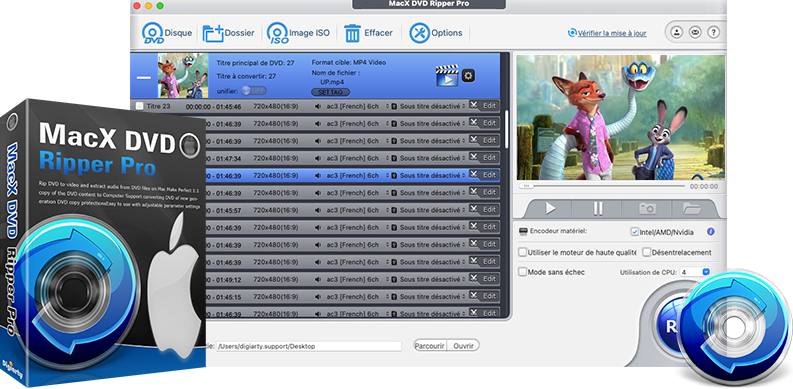The width and height of the screenshot is (793, 389).
Task: Click scissors icon on the 01:45:15 row
Action: [473, 295]
